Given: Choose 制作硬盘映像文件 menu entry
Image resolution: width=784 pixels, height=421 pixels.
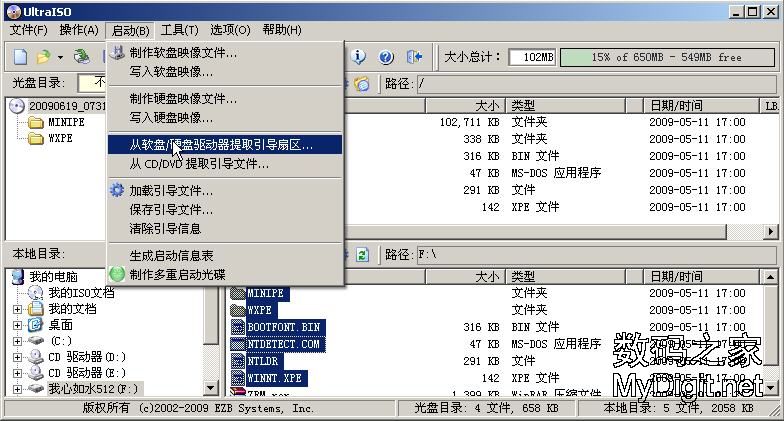Looking at the screenshot, I should pyautogui.click(x=225, y=99).
